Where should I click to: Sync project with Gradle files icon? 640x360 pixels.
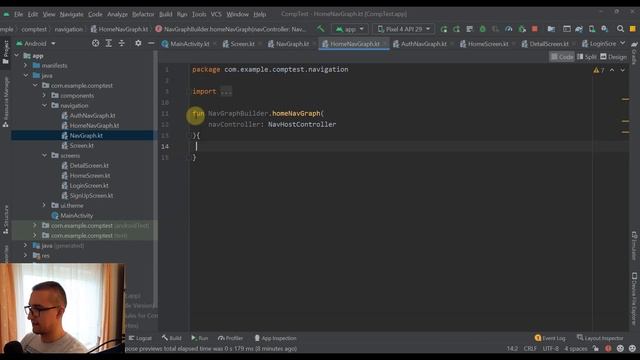(579, 29)
